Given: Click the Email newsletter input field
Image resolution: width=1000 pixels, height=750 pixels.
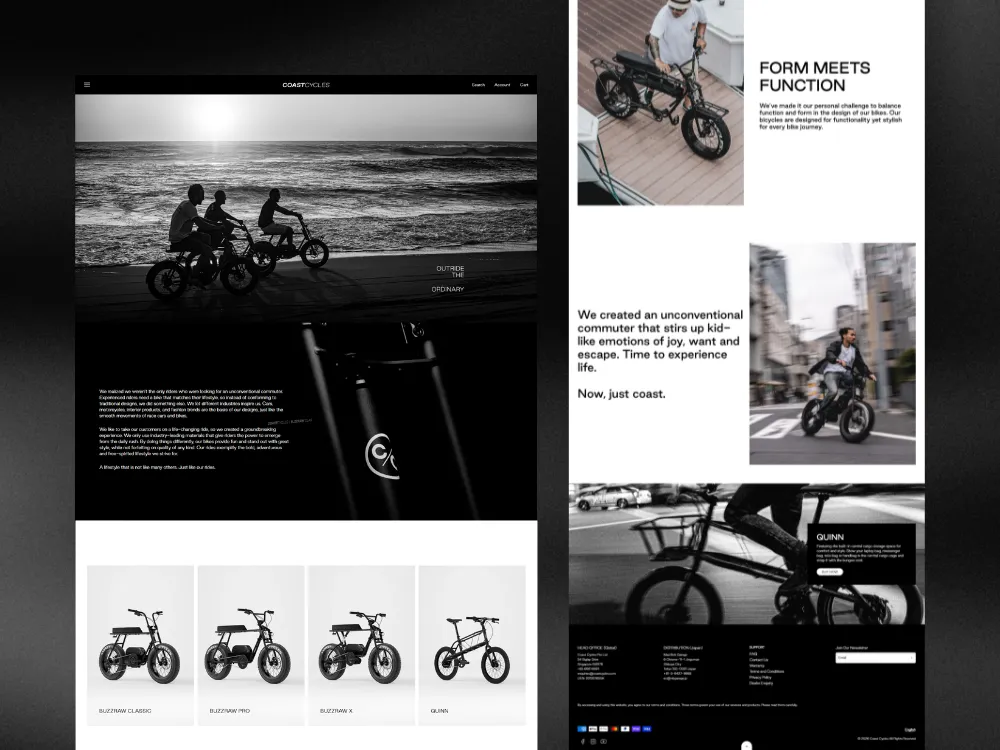Looking at the screenshot, I should (875, 658).
